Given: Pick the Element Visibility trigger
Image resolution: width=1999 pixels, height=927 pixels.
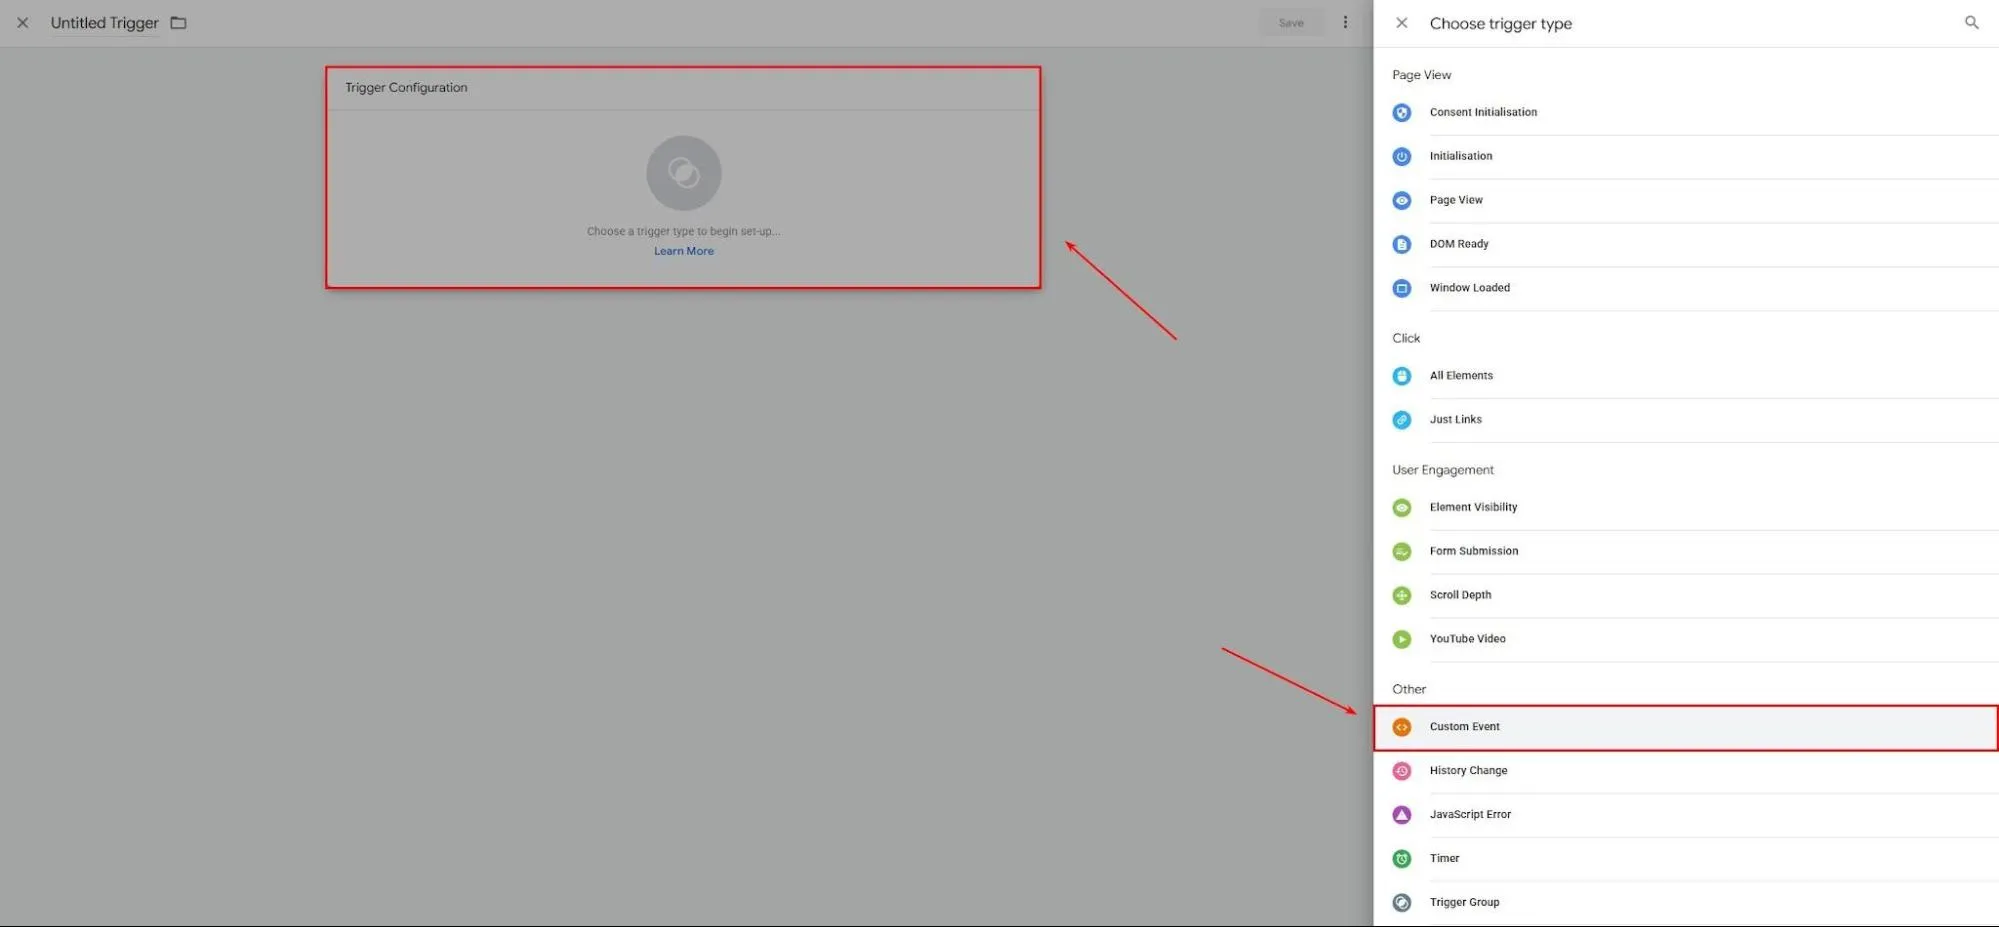Looking at the screenshot, I should [x=1686, y=508].
